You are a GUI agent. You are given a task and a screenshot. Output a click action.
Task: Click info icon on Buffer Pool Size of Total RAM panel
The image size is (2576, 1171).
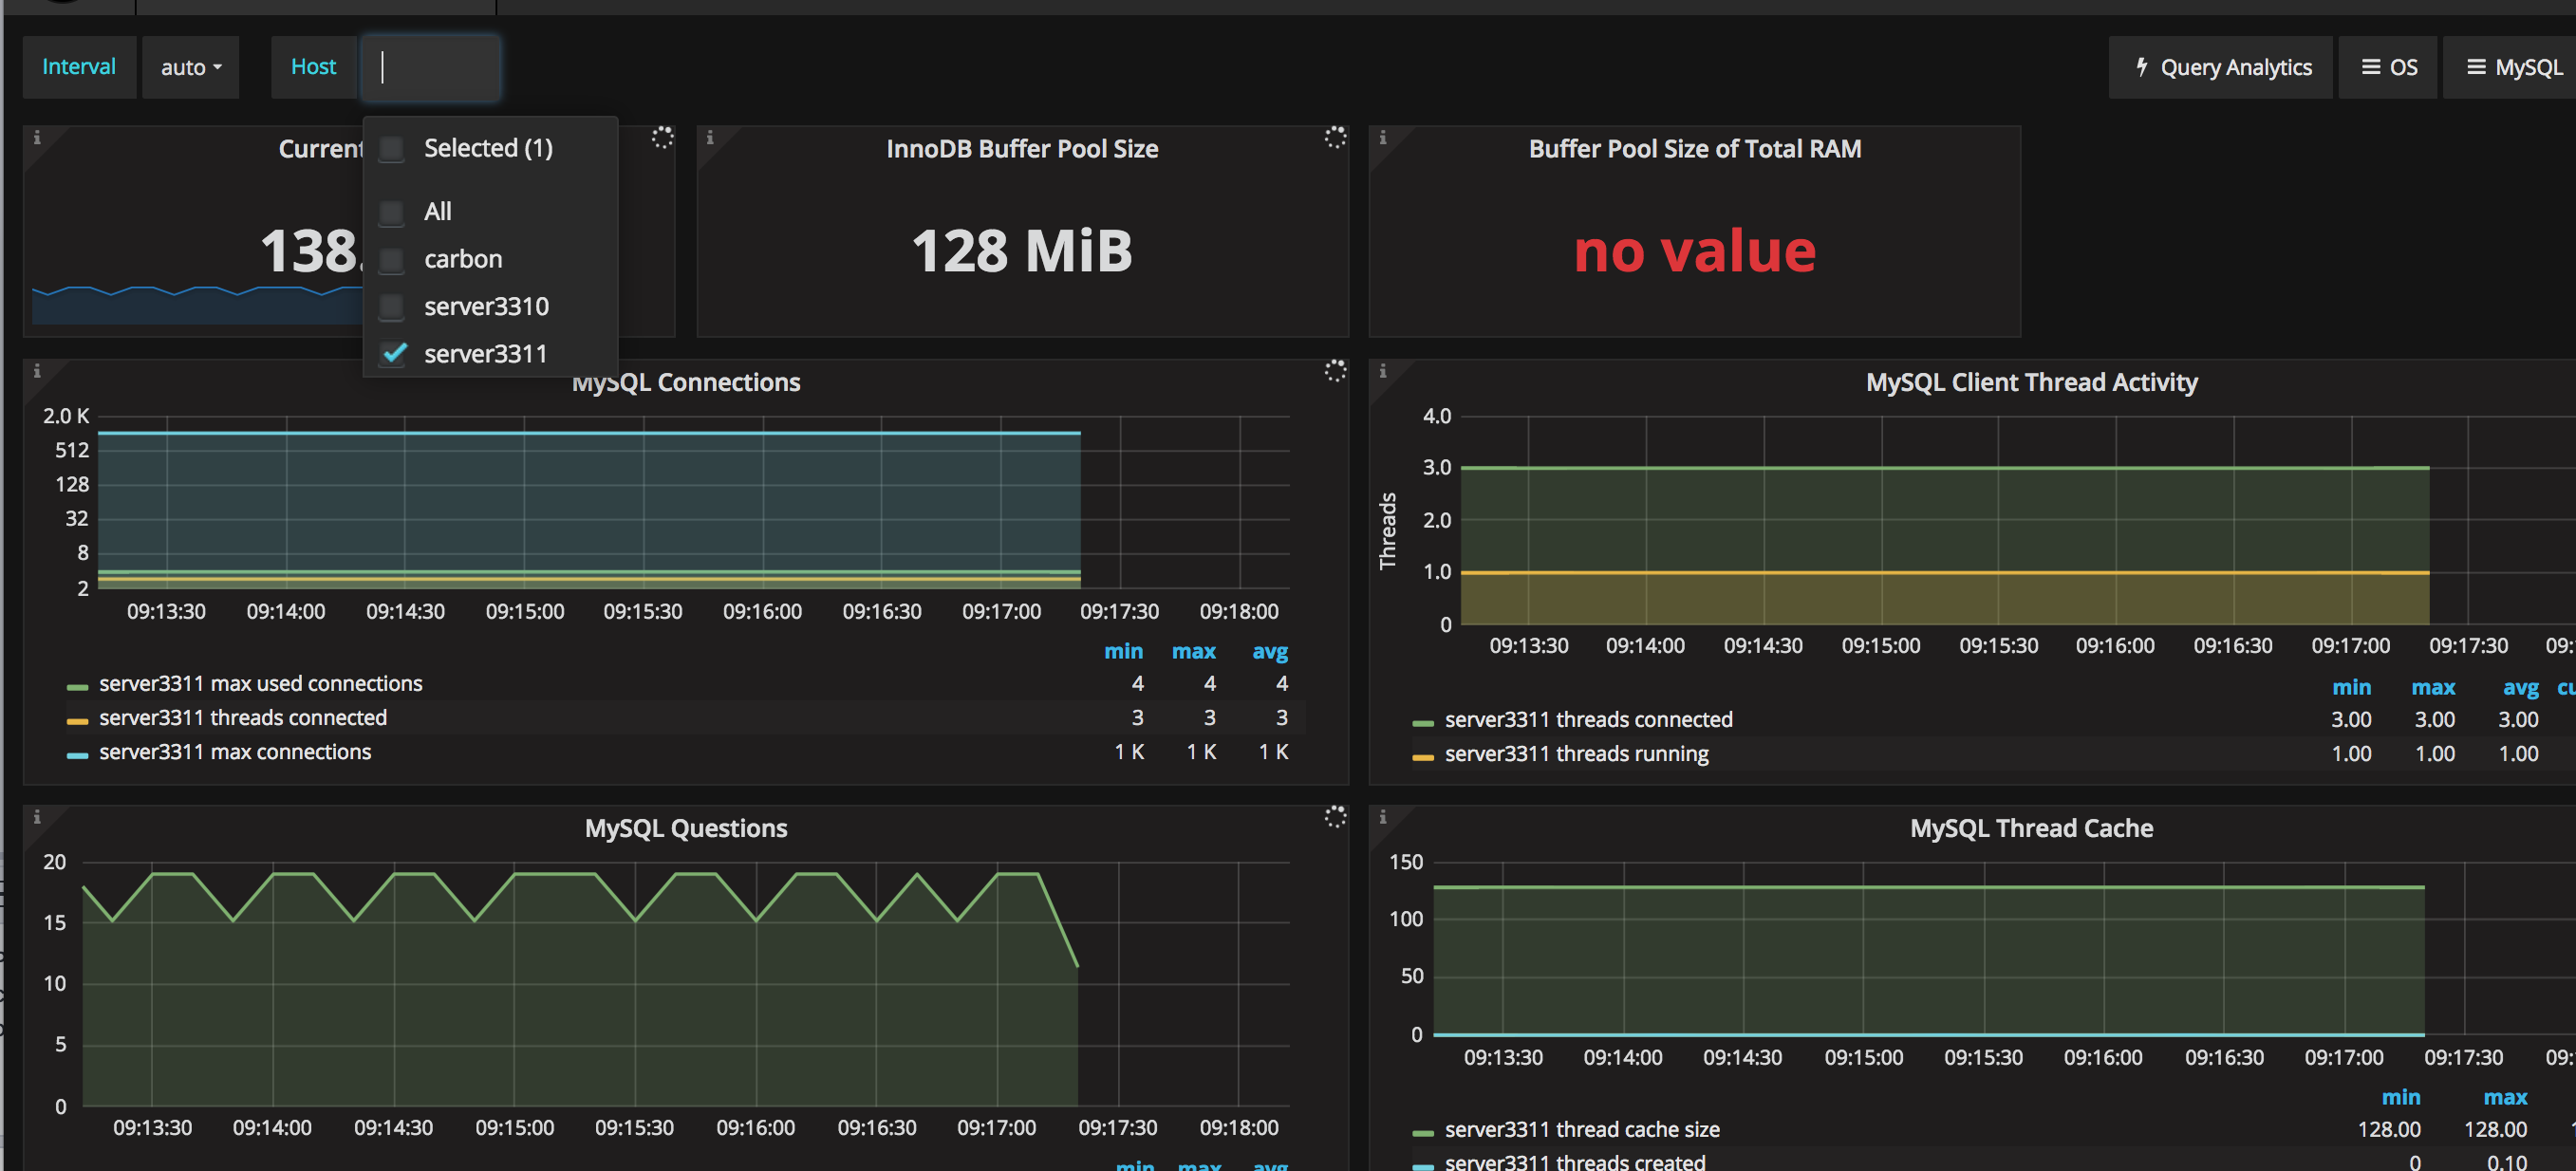pyautogui.click(x=1383, y=137)
